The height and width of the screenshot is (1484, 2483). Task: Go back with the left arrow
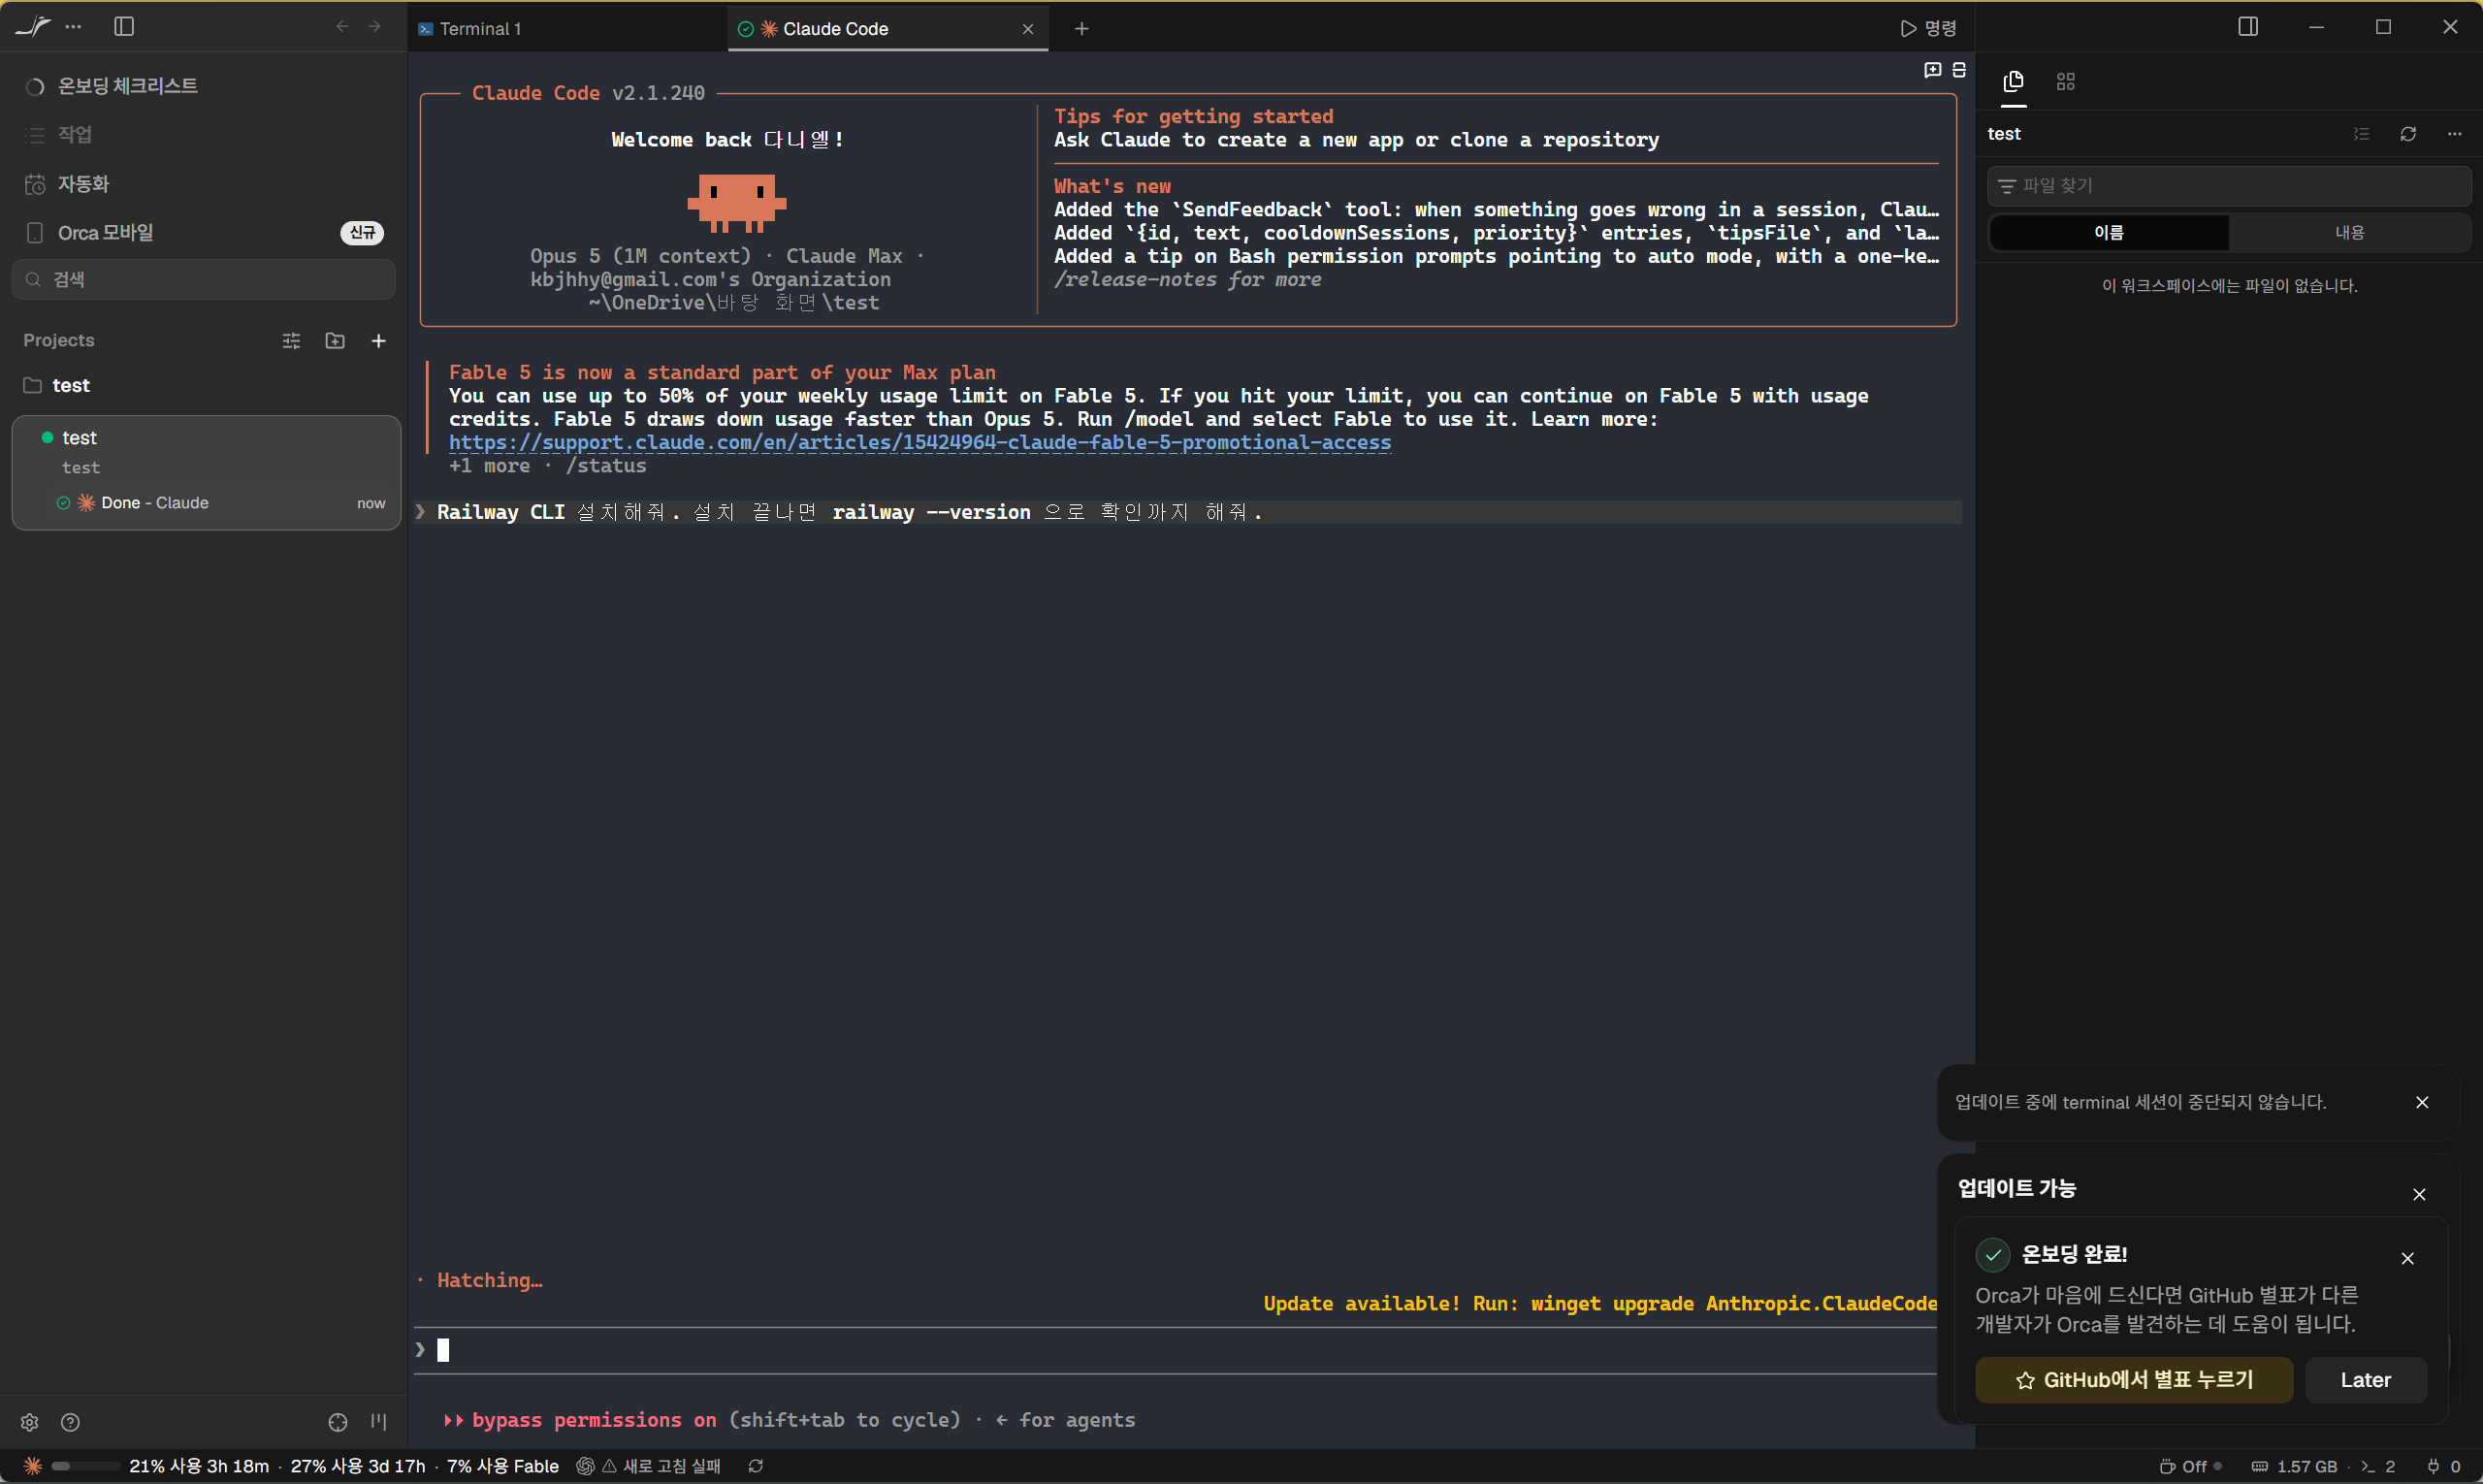click(x=342, y=27)
